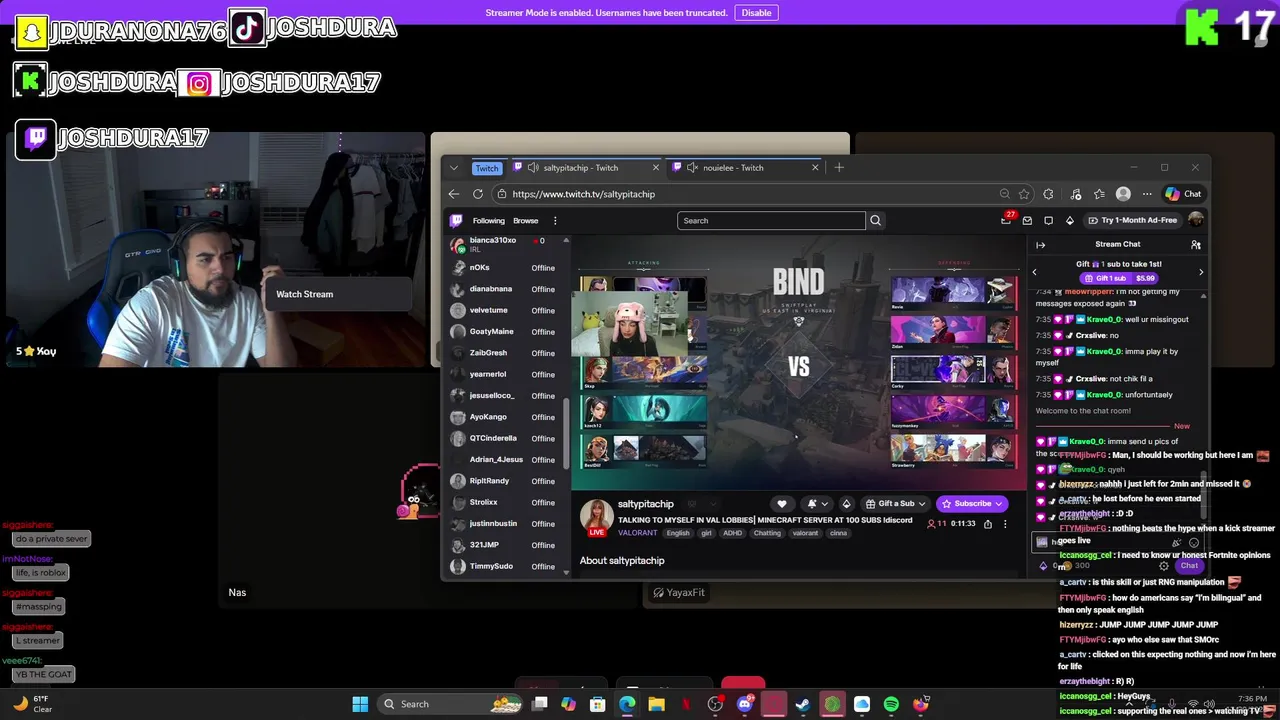Open the notification bell dropdown for saltypitachip
1280x720 pixels.
(817, 504)
